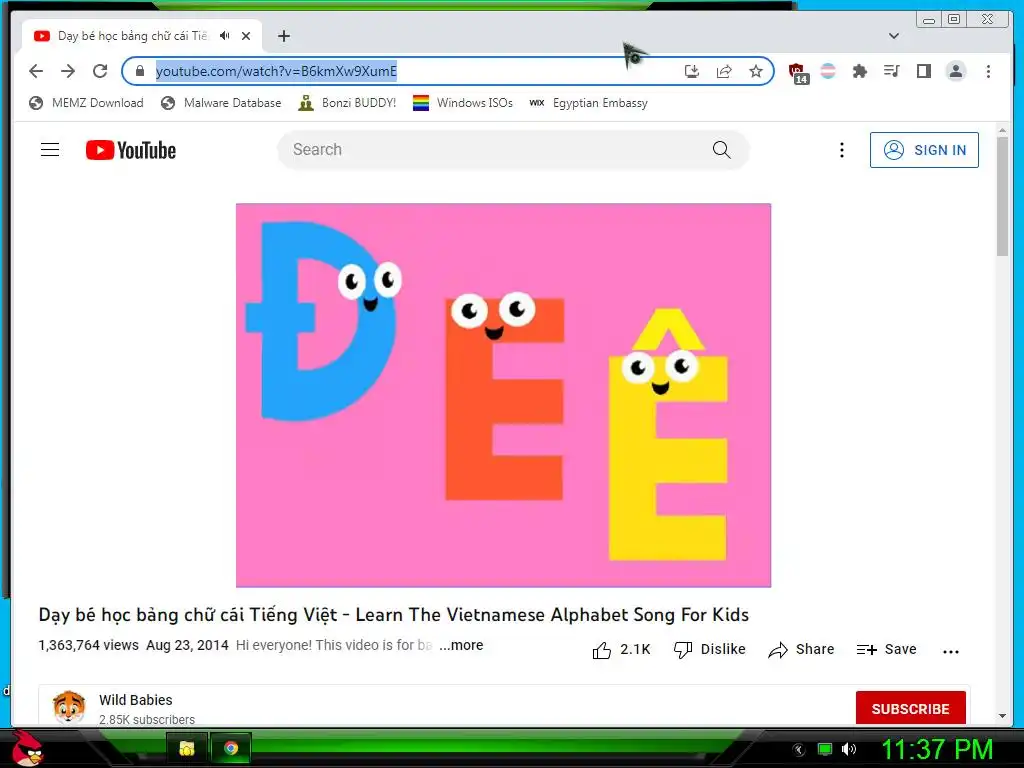This screenshot has height=768, width=1024.
Task: Click the Aug 23, 2014 upload date
Action: pyautogui.click(x=187, y=645)
